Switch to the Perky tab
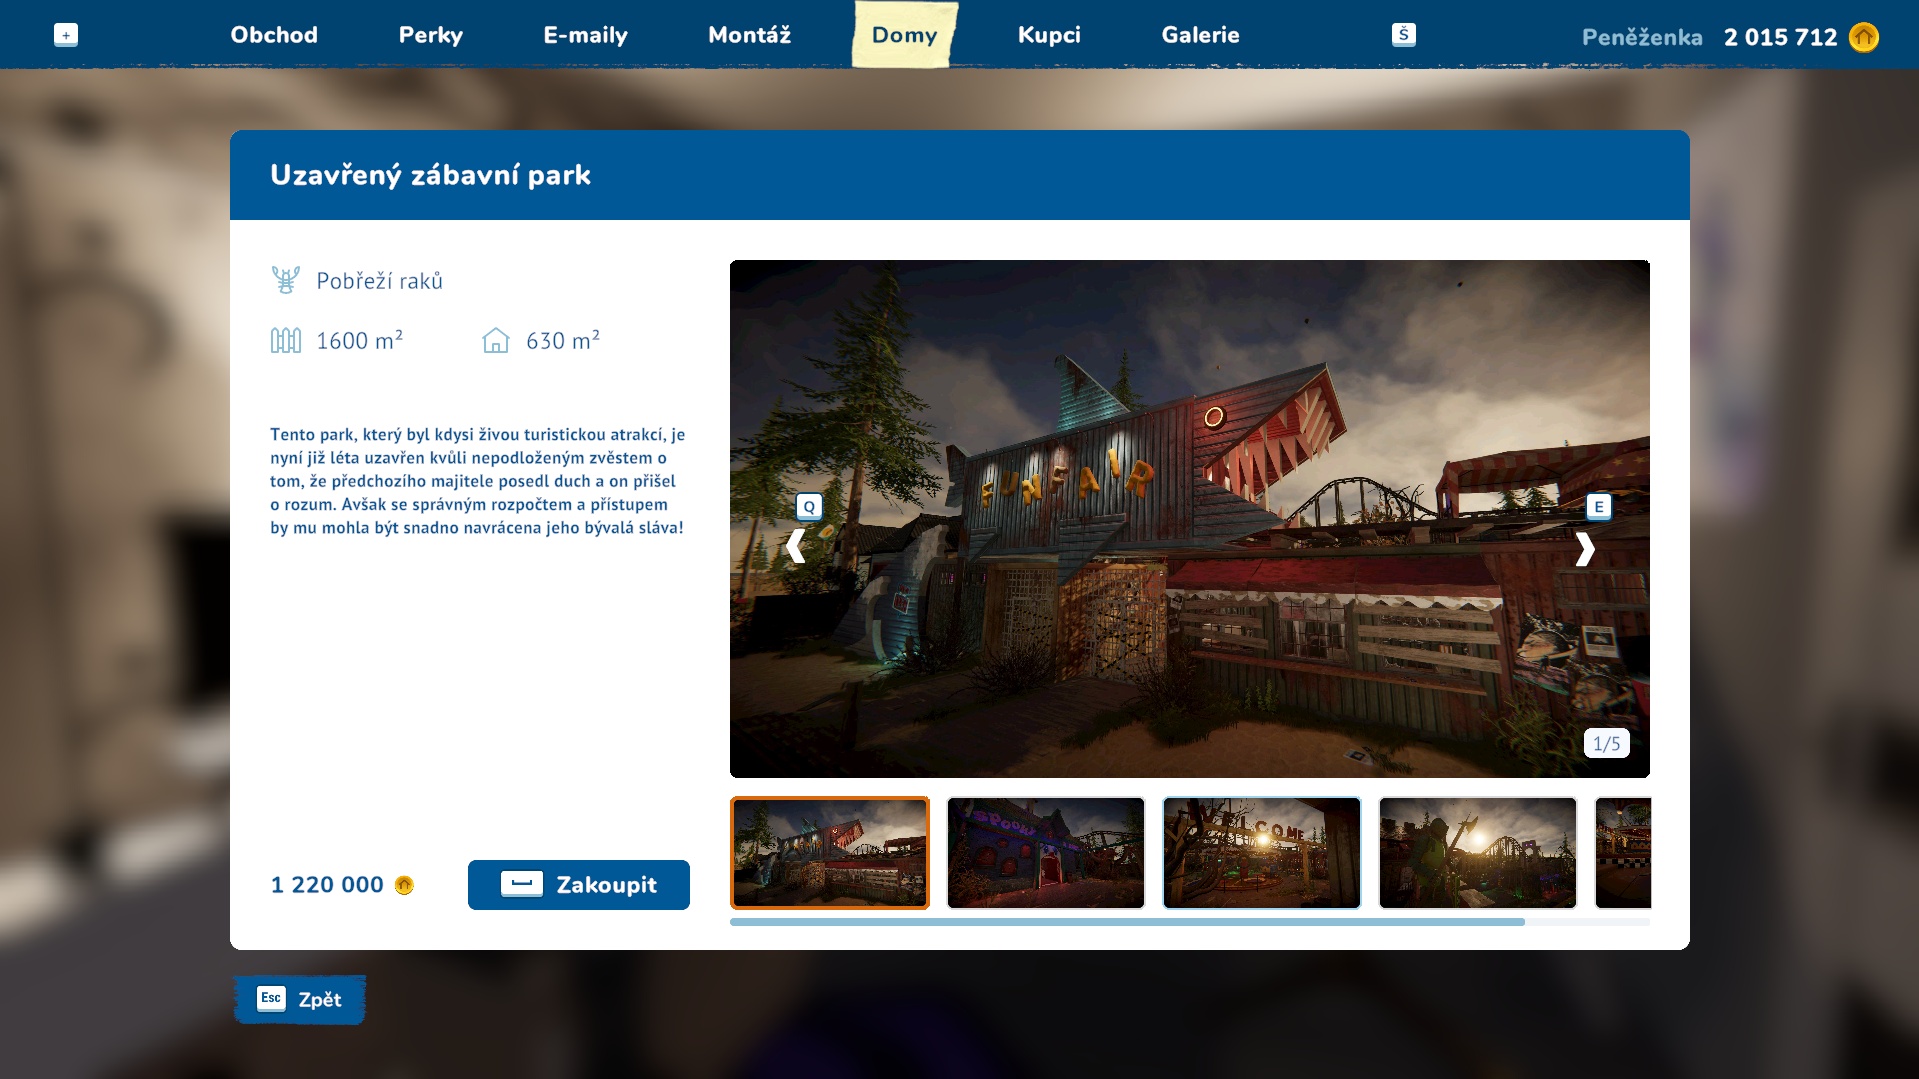The image size is (1919, 1079). click(431, 35)
